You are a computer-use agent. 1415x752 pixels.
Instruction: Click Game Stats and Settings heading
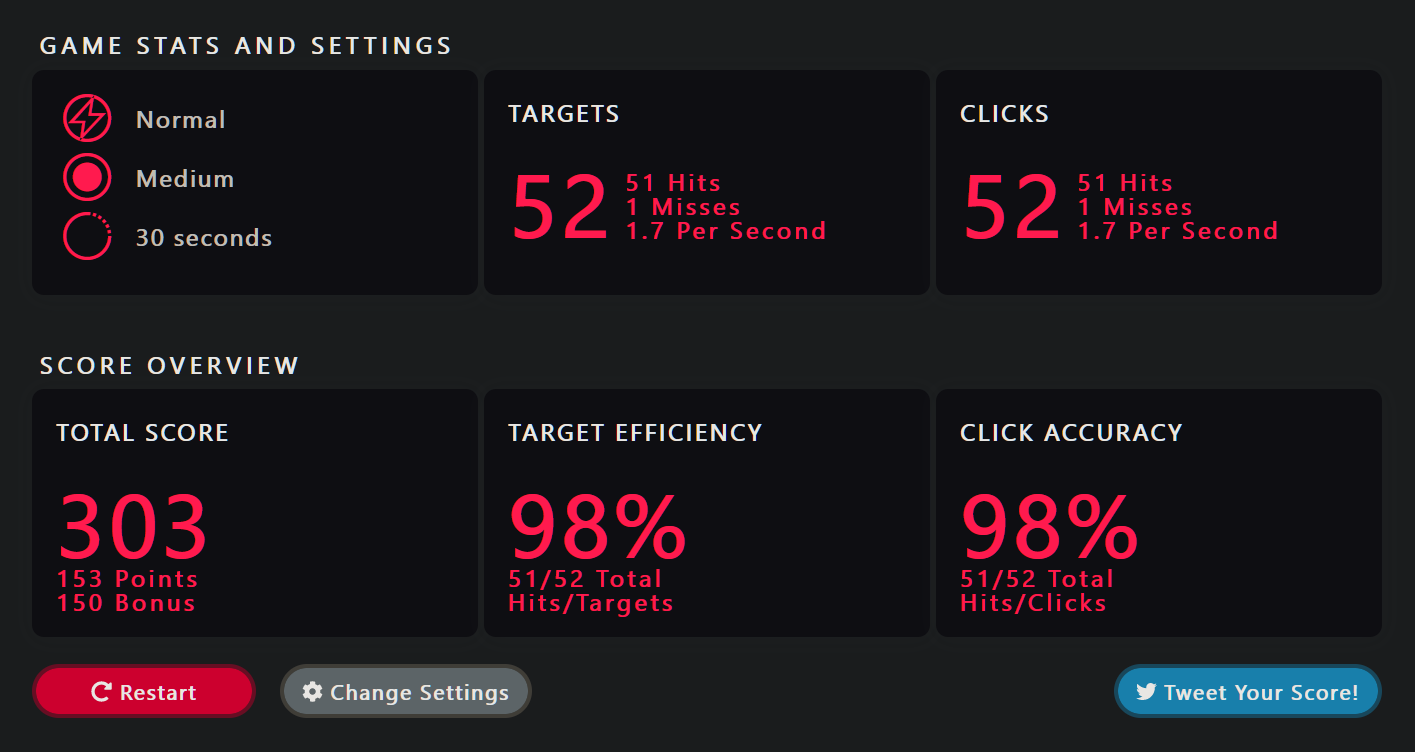coord(246,46)
